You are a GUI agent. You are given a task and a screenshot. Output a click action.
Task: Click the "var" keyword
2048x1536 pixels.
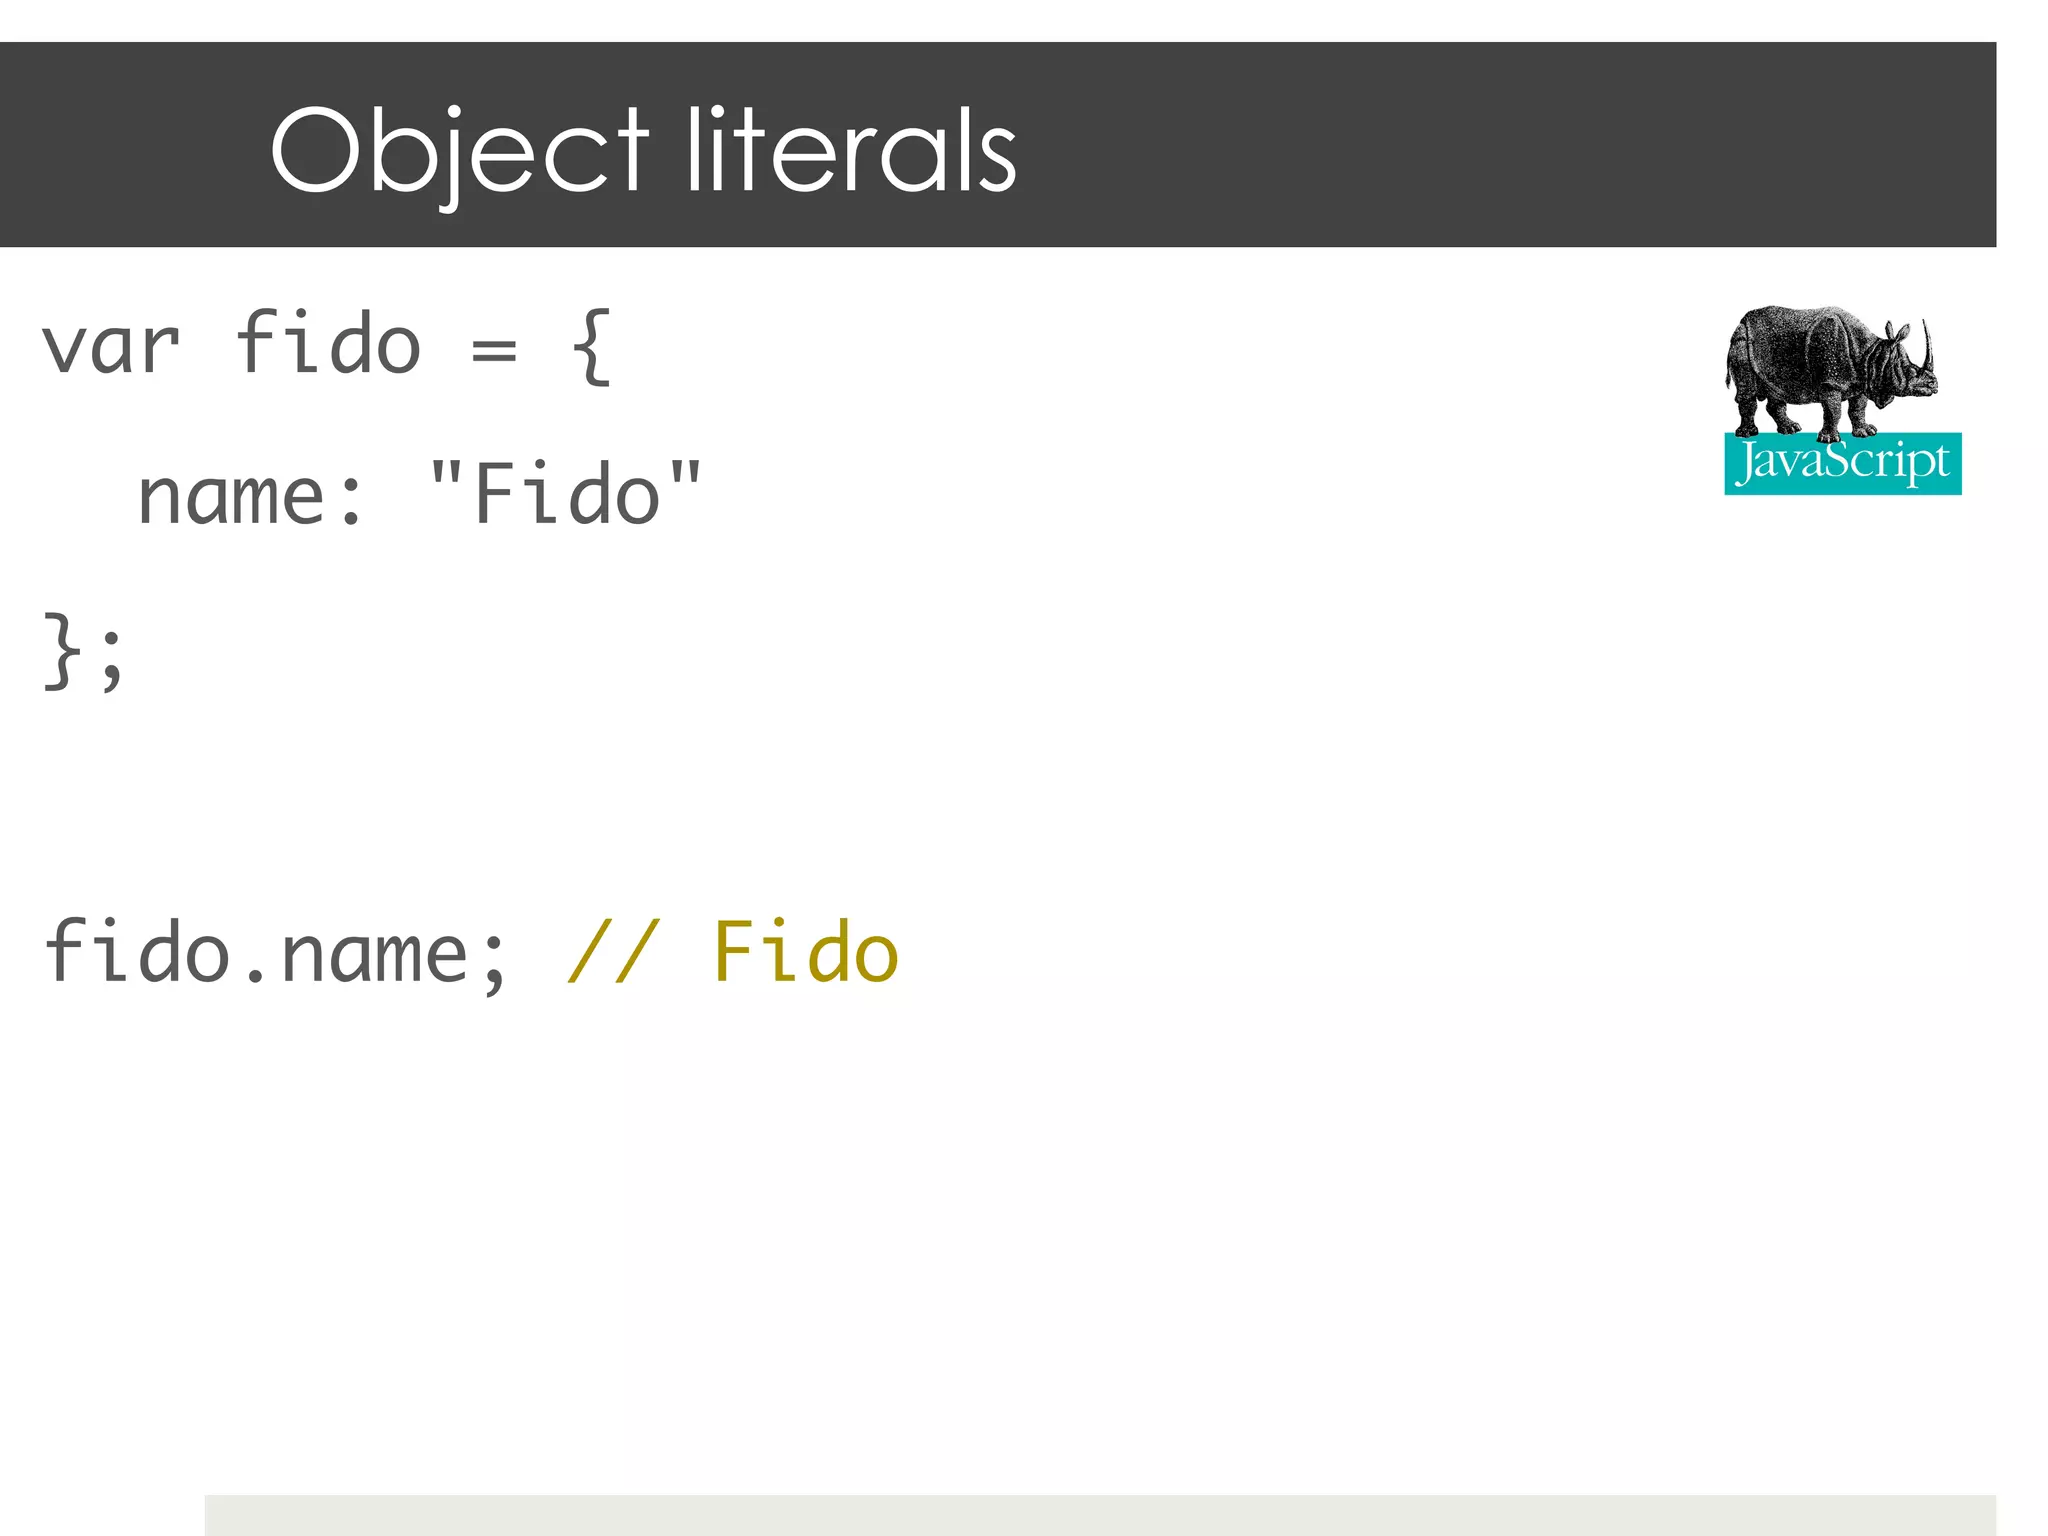[111, 346]
